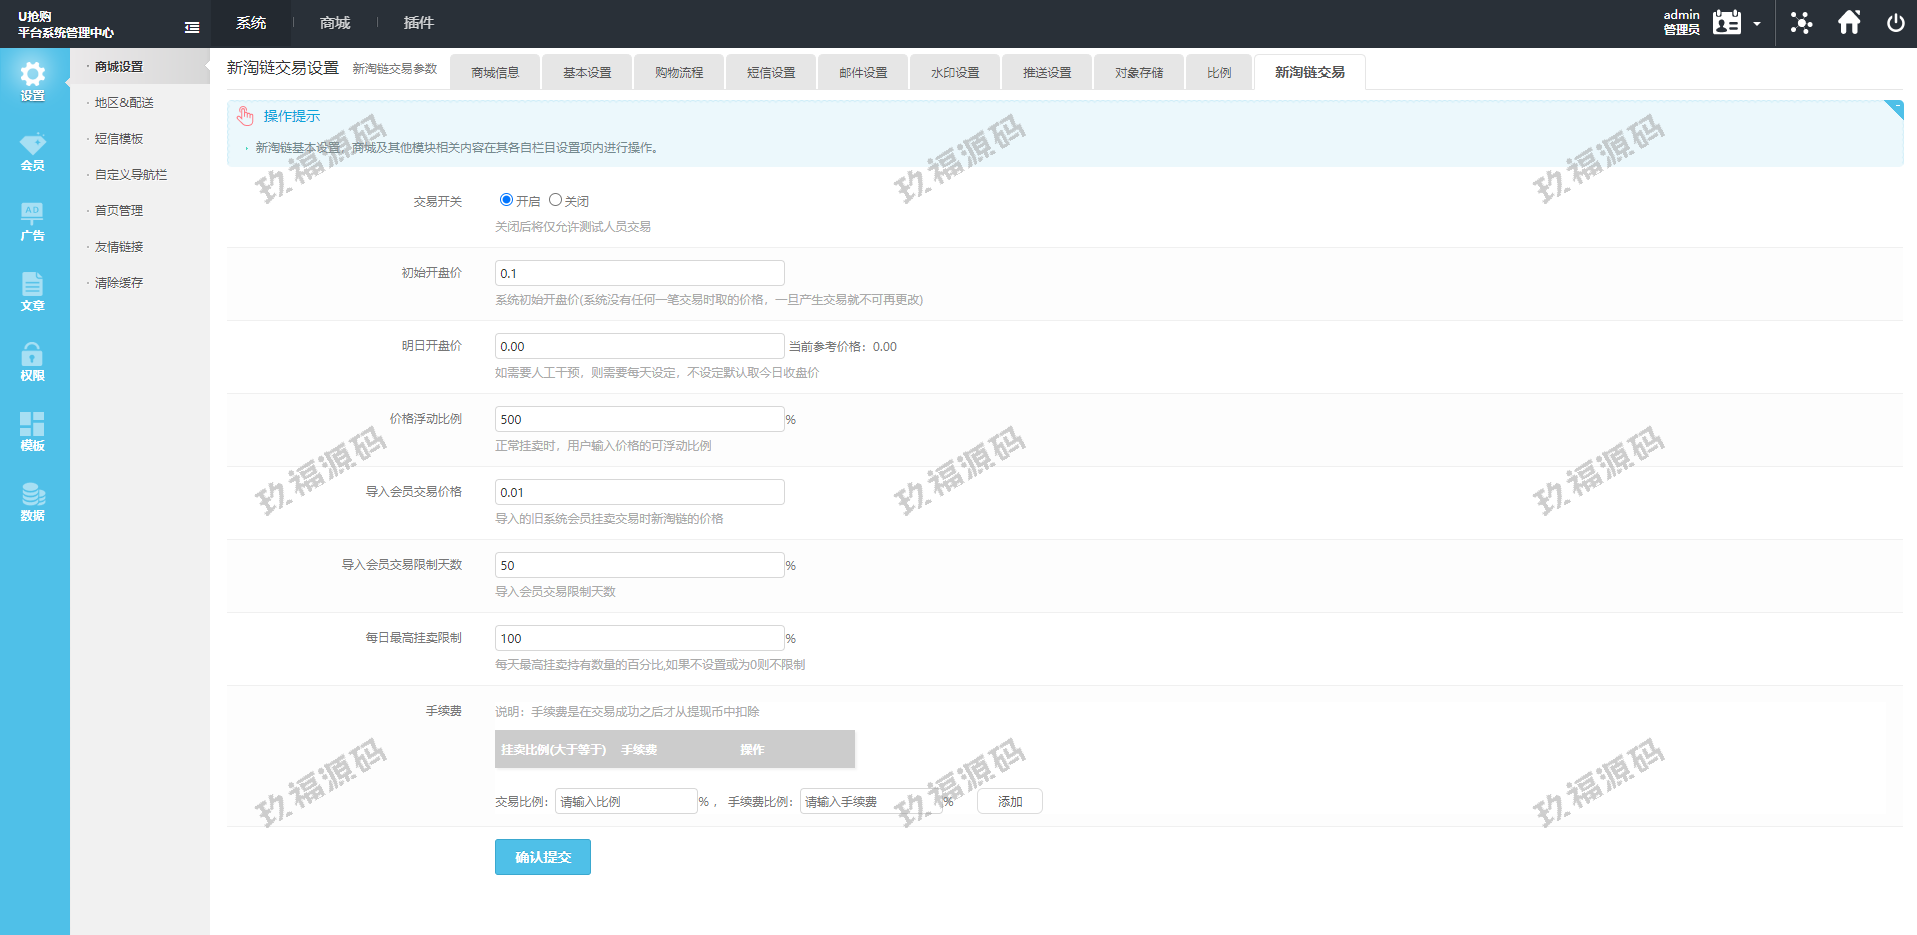
Task: Select the 开启 radio button
Action: [506, 200]
